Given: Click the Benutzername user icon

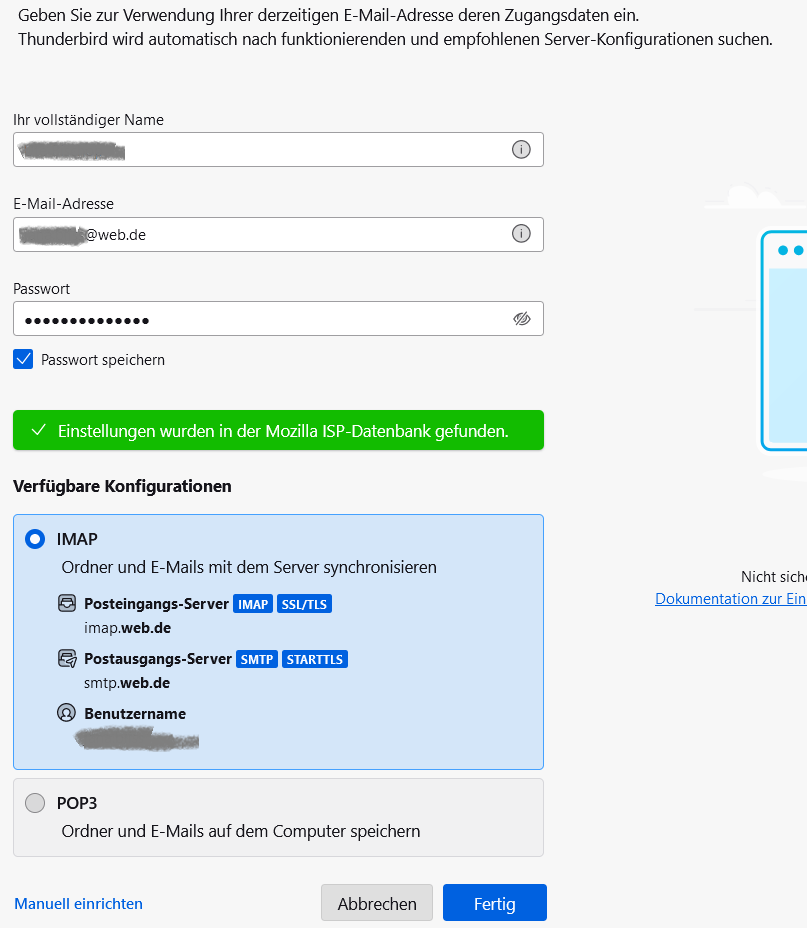Looking at the screenshot, I should click(x=67, y=714).
